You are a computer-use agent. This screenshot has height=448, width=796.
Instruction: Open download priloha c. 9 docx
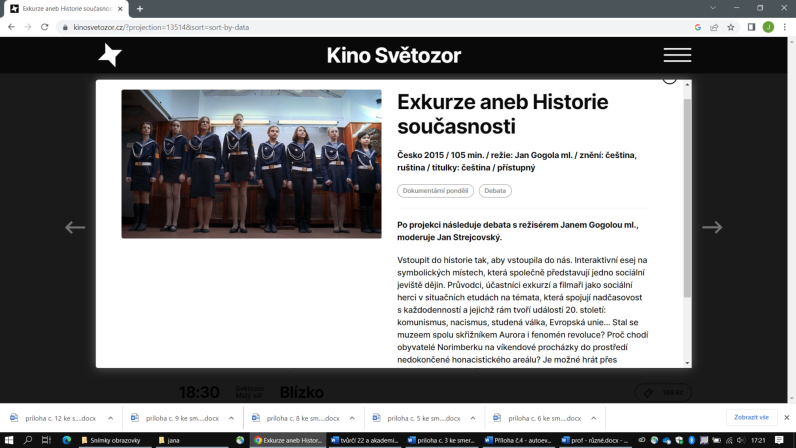coord(175,418)
